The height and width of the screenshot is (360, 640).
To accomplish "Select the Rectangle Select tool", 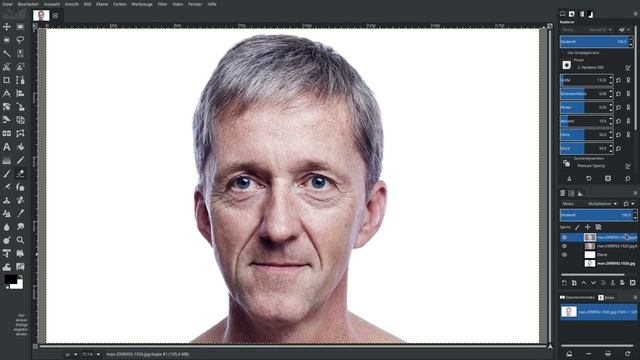I will coord(20,27).
